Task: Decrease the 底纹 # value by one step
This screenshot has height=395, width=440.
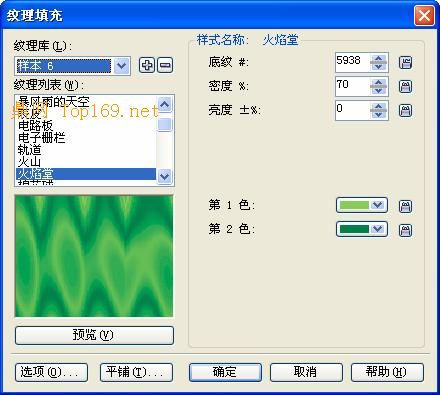Action: [x=378, y=66]
